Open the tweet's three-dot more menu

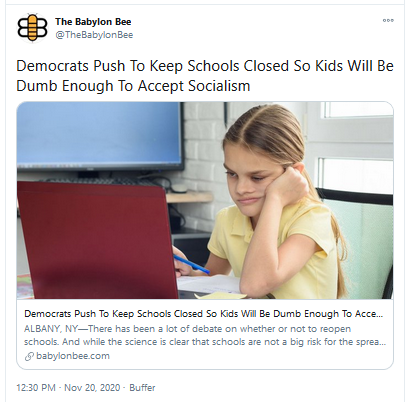pyautogui.click(x=388, y=21)
